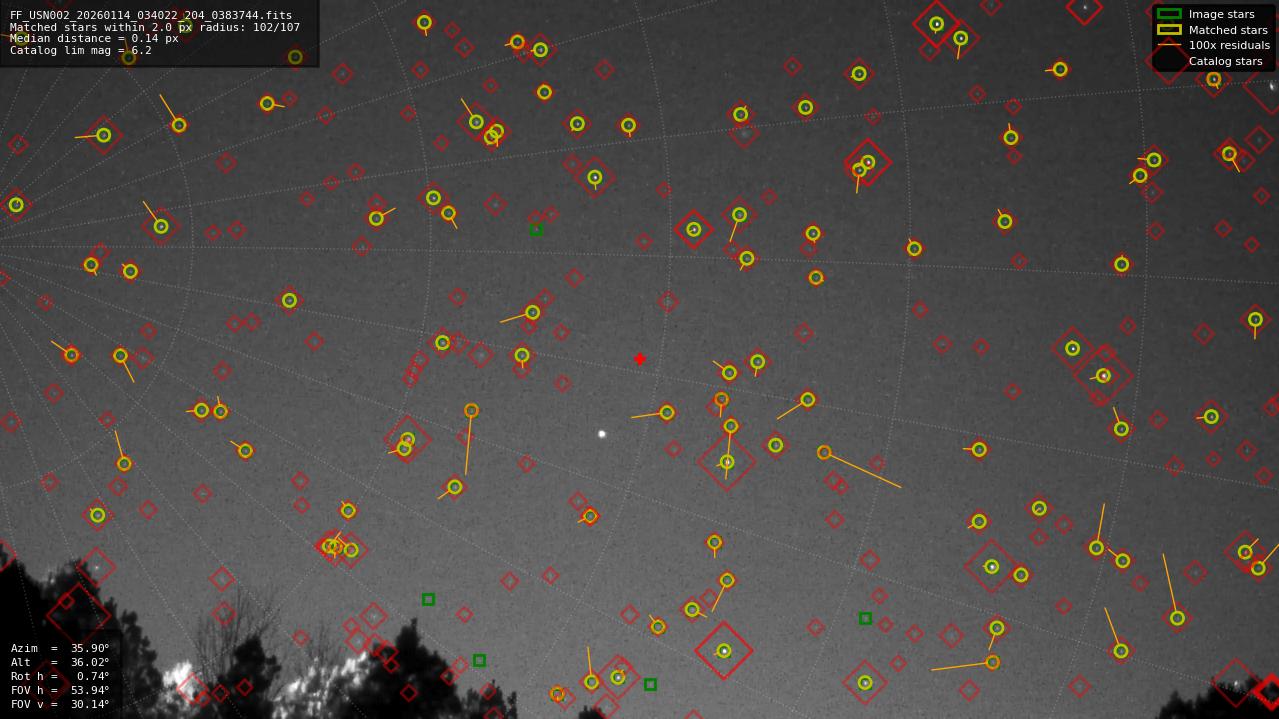Screen dimensions: 1279x719
Task: Click the dark Catalog stars legend swatch
Action: (x=1169, y=61)
